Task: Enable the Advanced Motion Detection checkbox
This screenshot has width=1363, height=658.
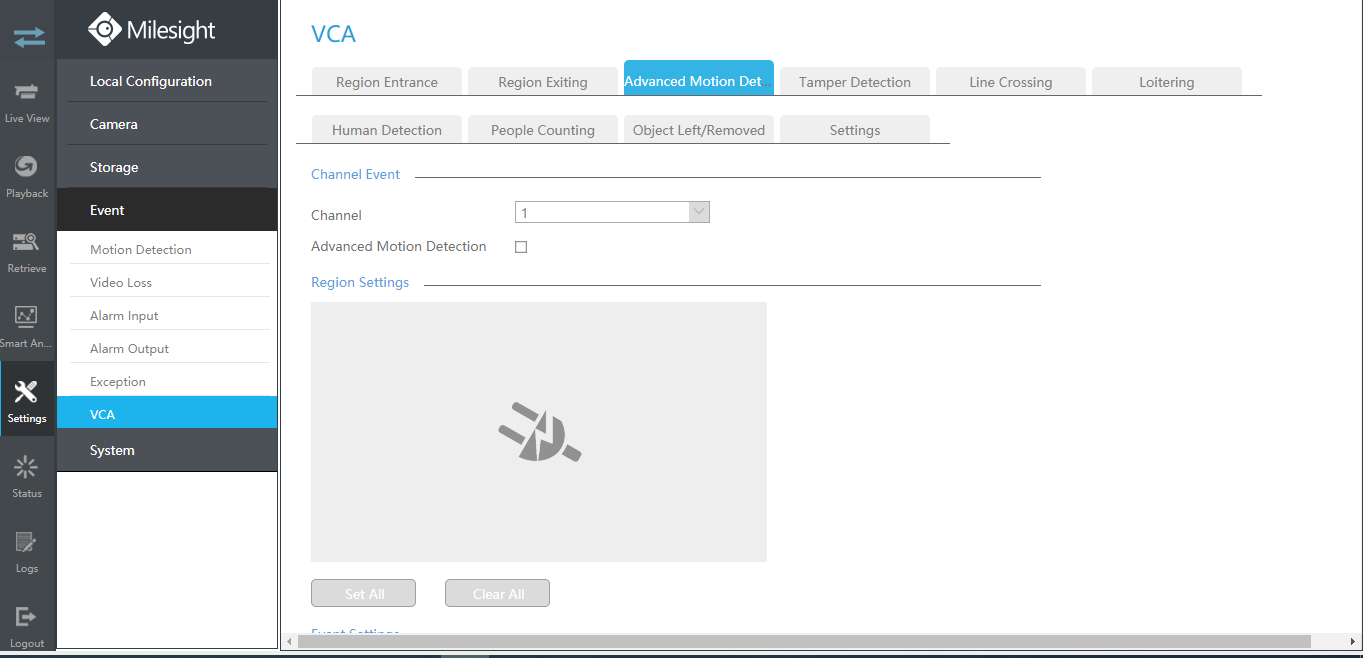Action: click(521, 247)
